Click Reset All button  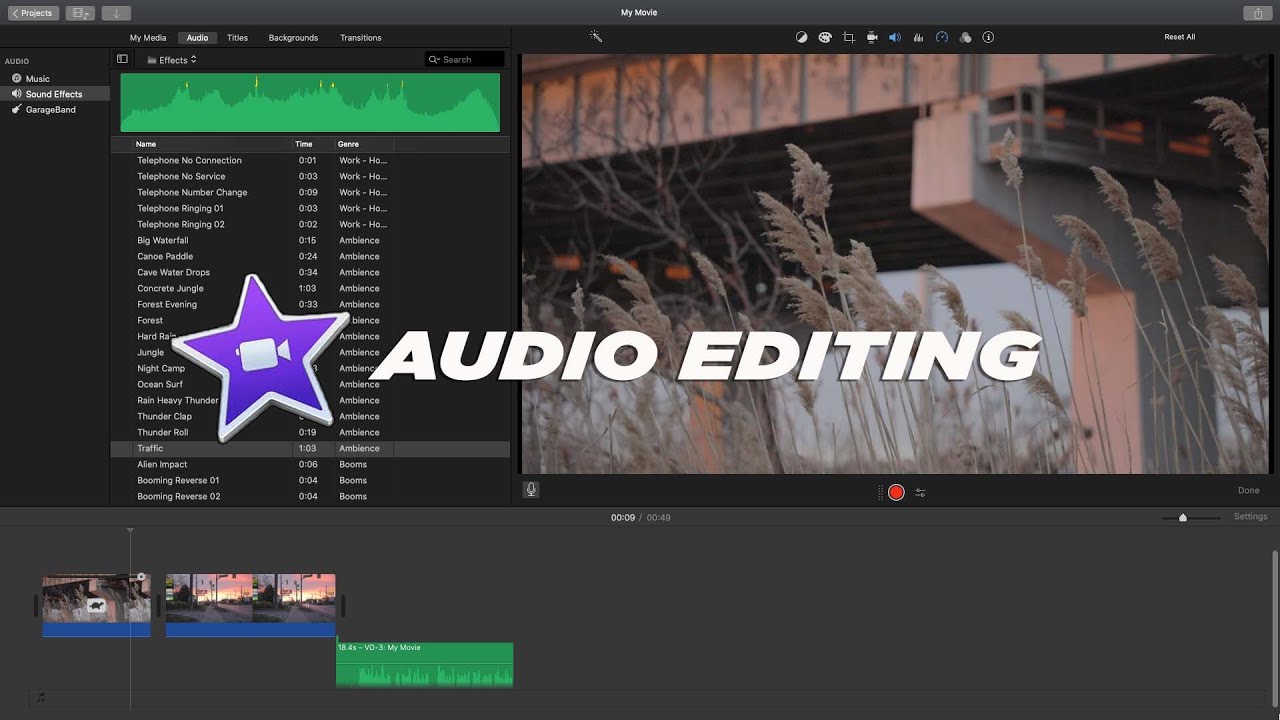pyautogui.click(x=1179, y=37)
